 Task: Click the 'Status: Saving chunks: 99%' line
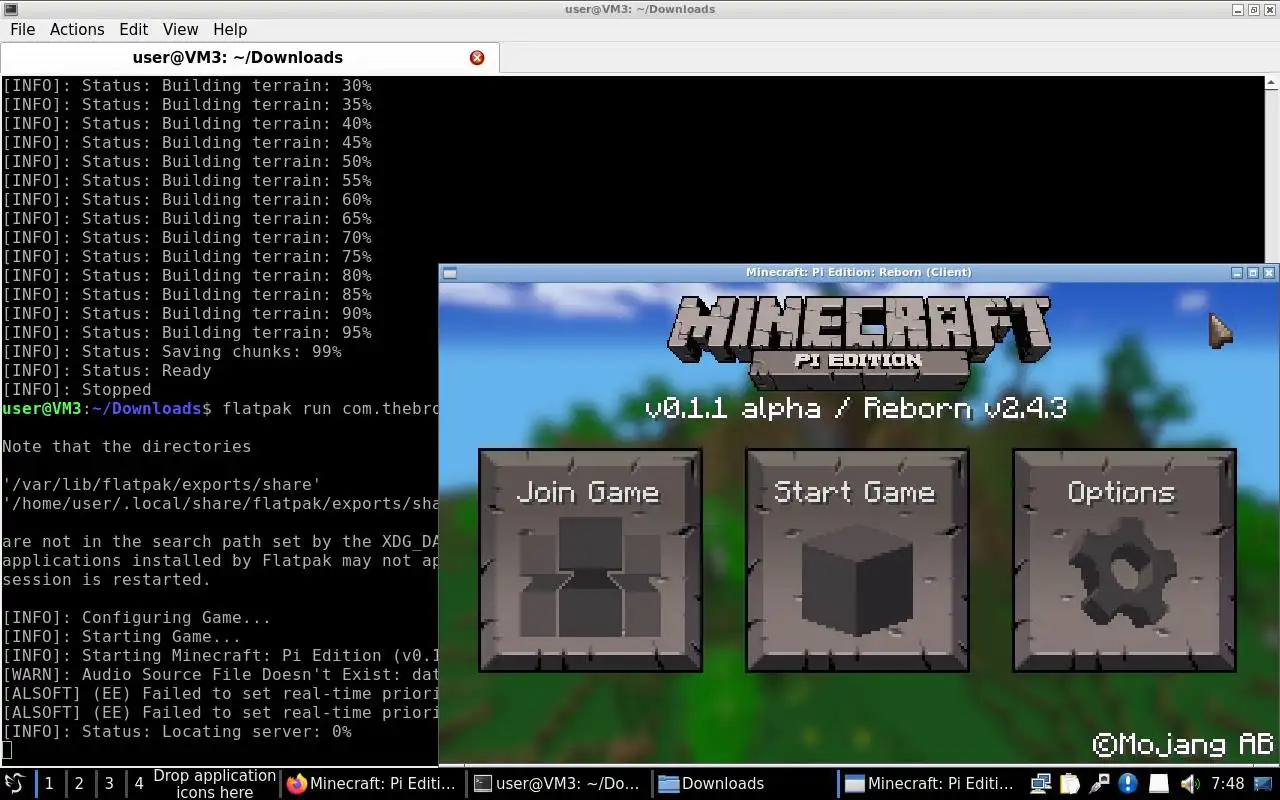172,351
